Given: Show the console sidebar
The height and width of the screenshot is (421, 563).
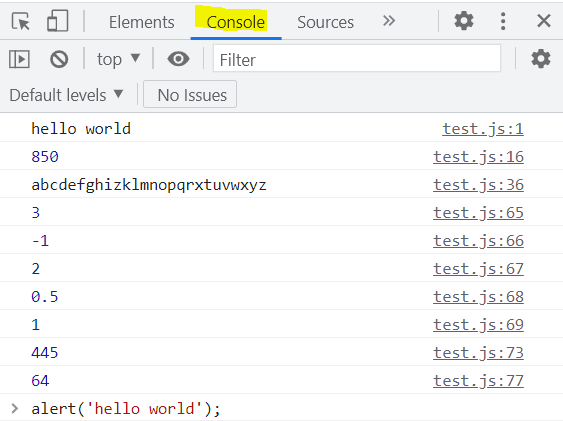Looking at the screenshot, I should (19, 59).
